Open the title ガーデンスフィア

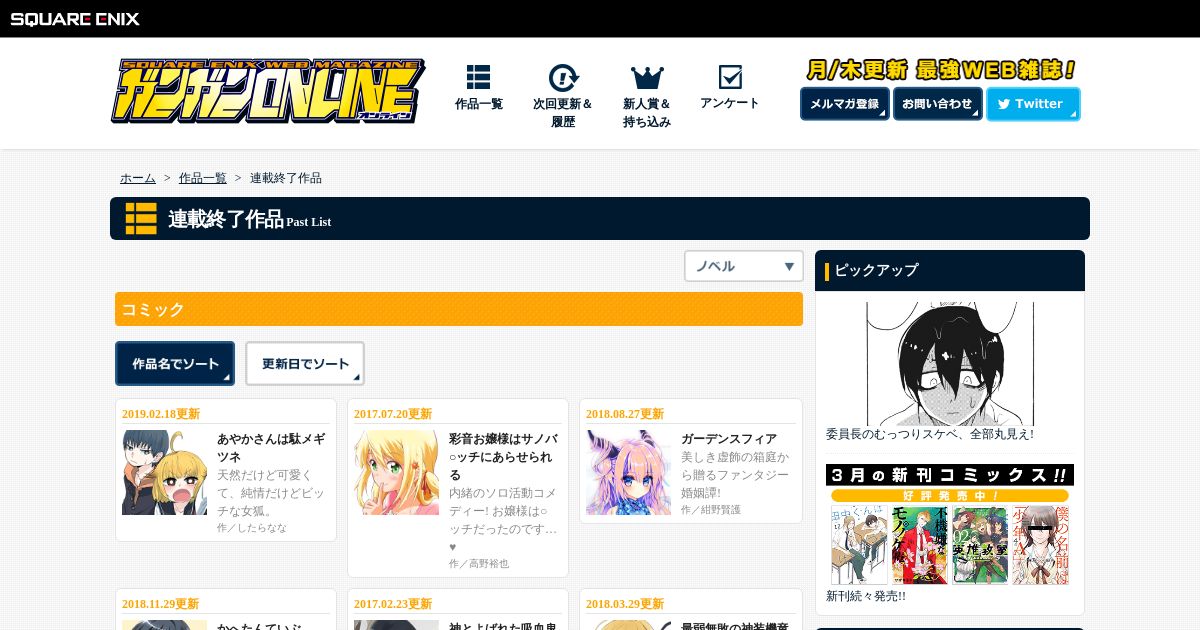click(729, 439)
